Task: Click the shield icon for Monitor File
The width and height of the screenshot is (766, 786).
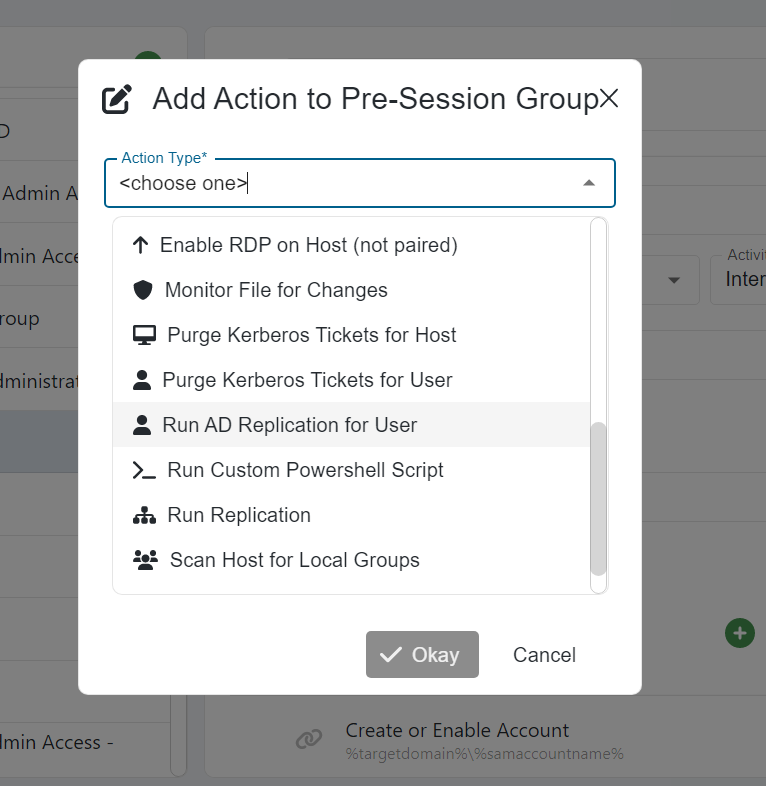Action: click(143, 290)
